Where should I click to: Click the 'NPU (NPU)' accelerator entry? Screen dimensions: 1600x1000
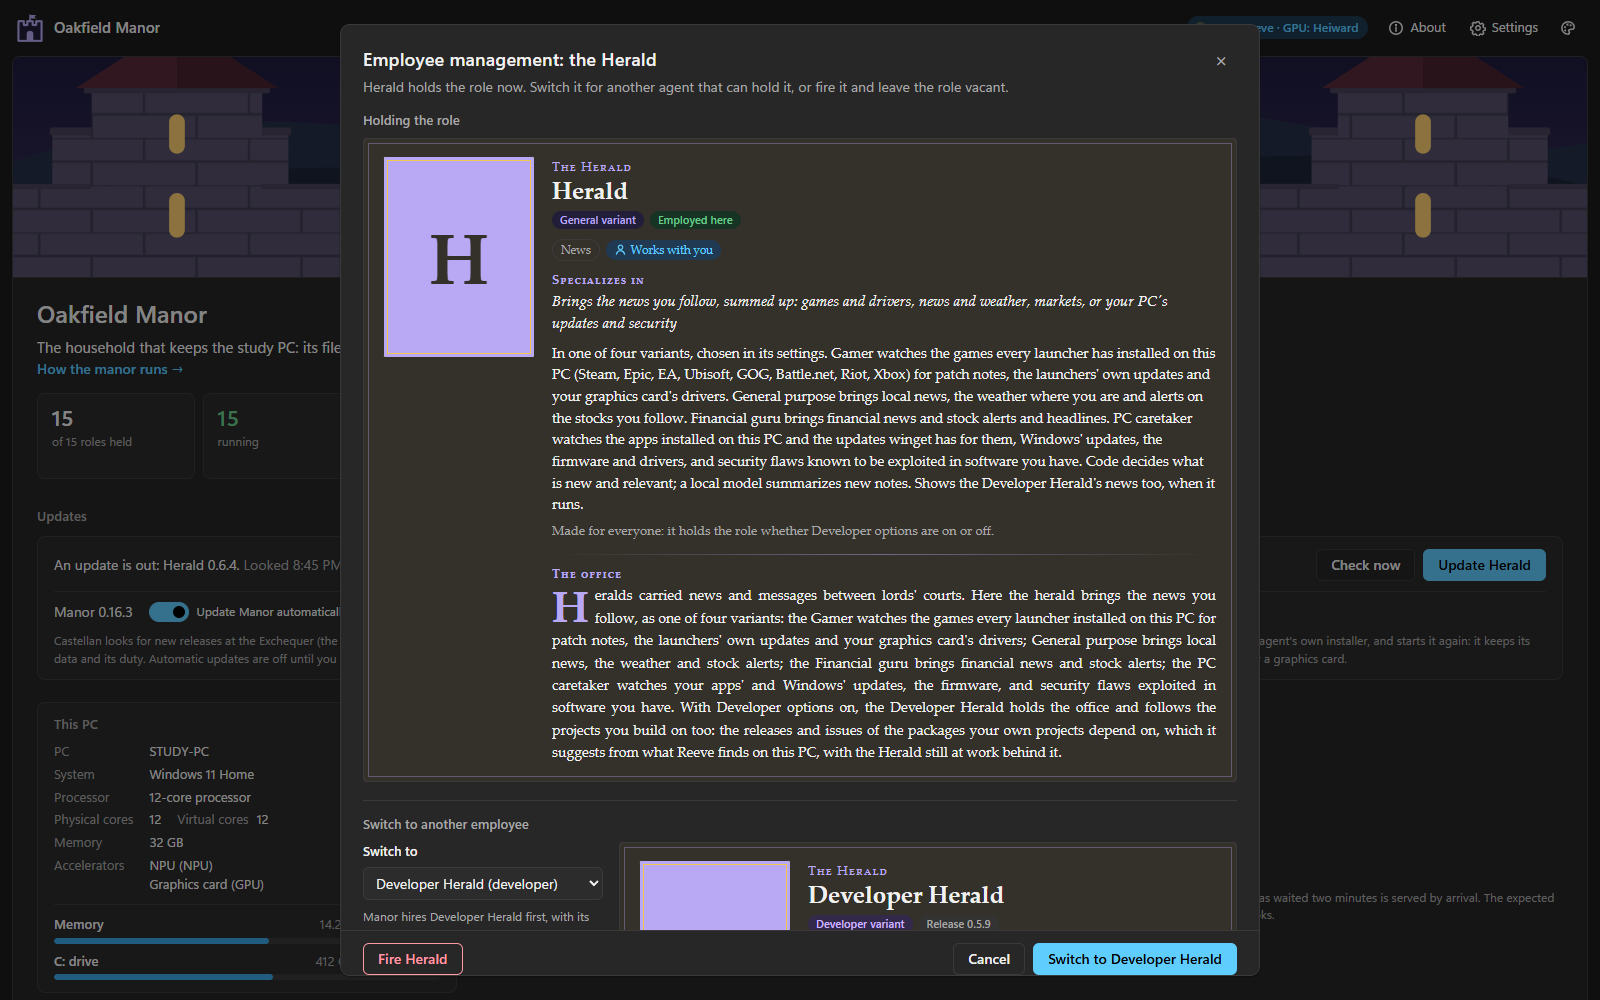pos(181,865)
